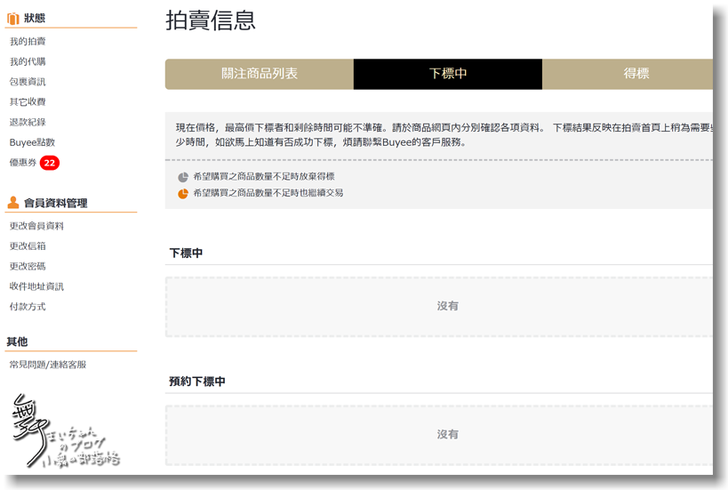Click the orange pie icon for 繼續交易

coord(183,193)
